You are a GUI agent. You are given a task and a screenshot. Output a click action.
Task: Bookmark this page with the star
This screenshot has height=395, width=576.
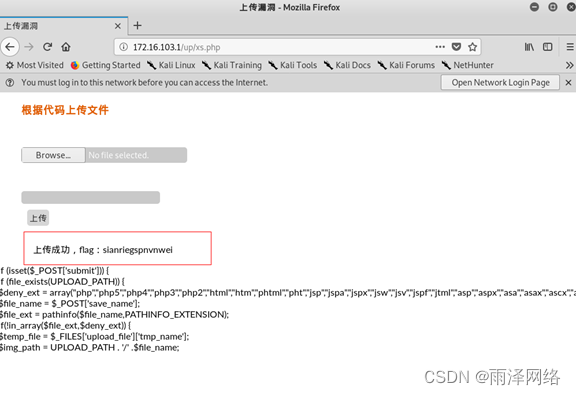(x=472, y=47)
